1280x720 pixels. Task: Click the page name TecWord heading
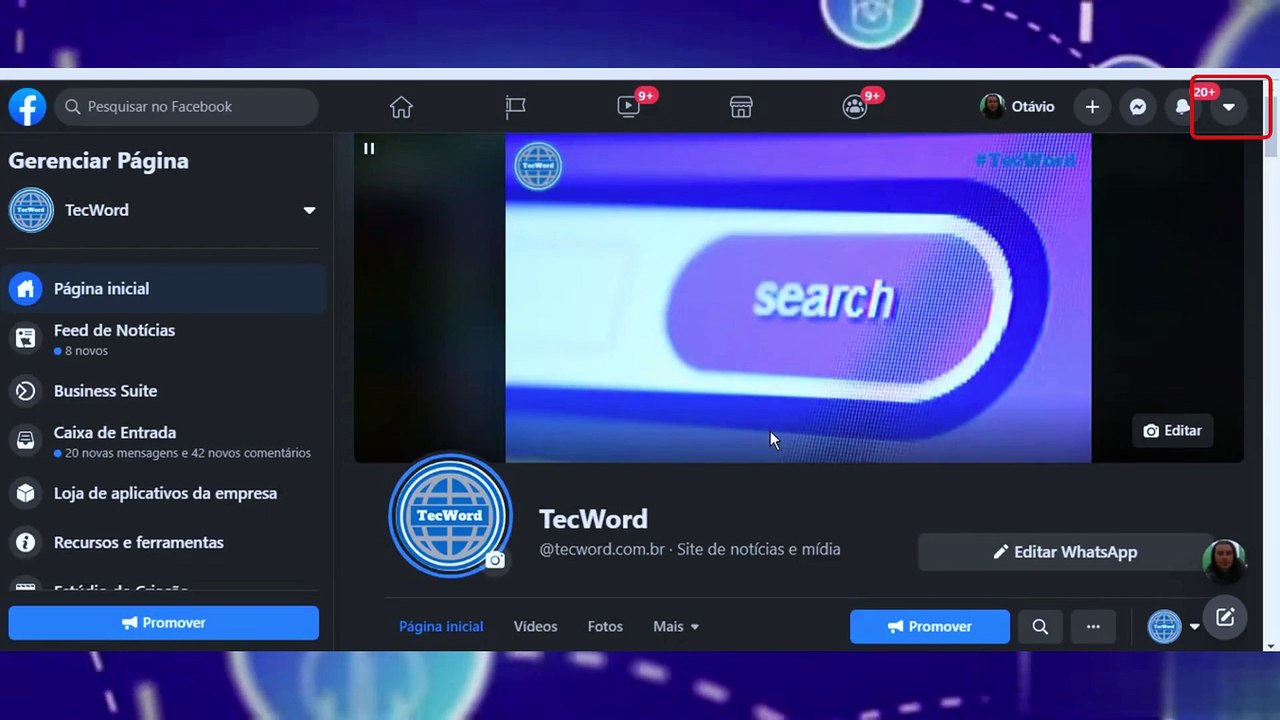point(593,519)
